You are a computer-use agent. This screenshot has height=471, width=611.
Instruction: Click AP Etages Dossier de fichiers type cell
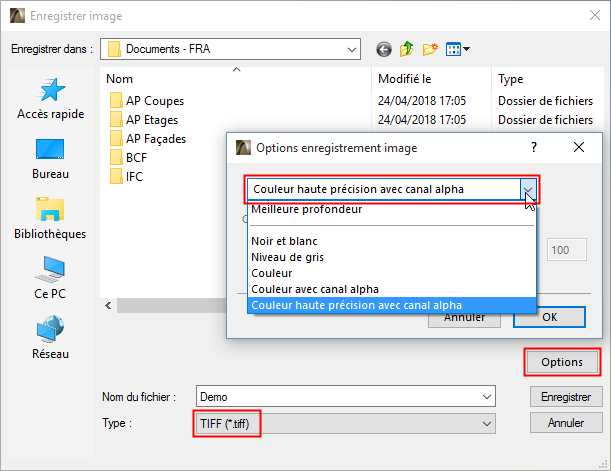coord(546,120)
